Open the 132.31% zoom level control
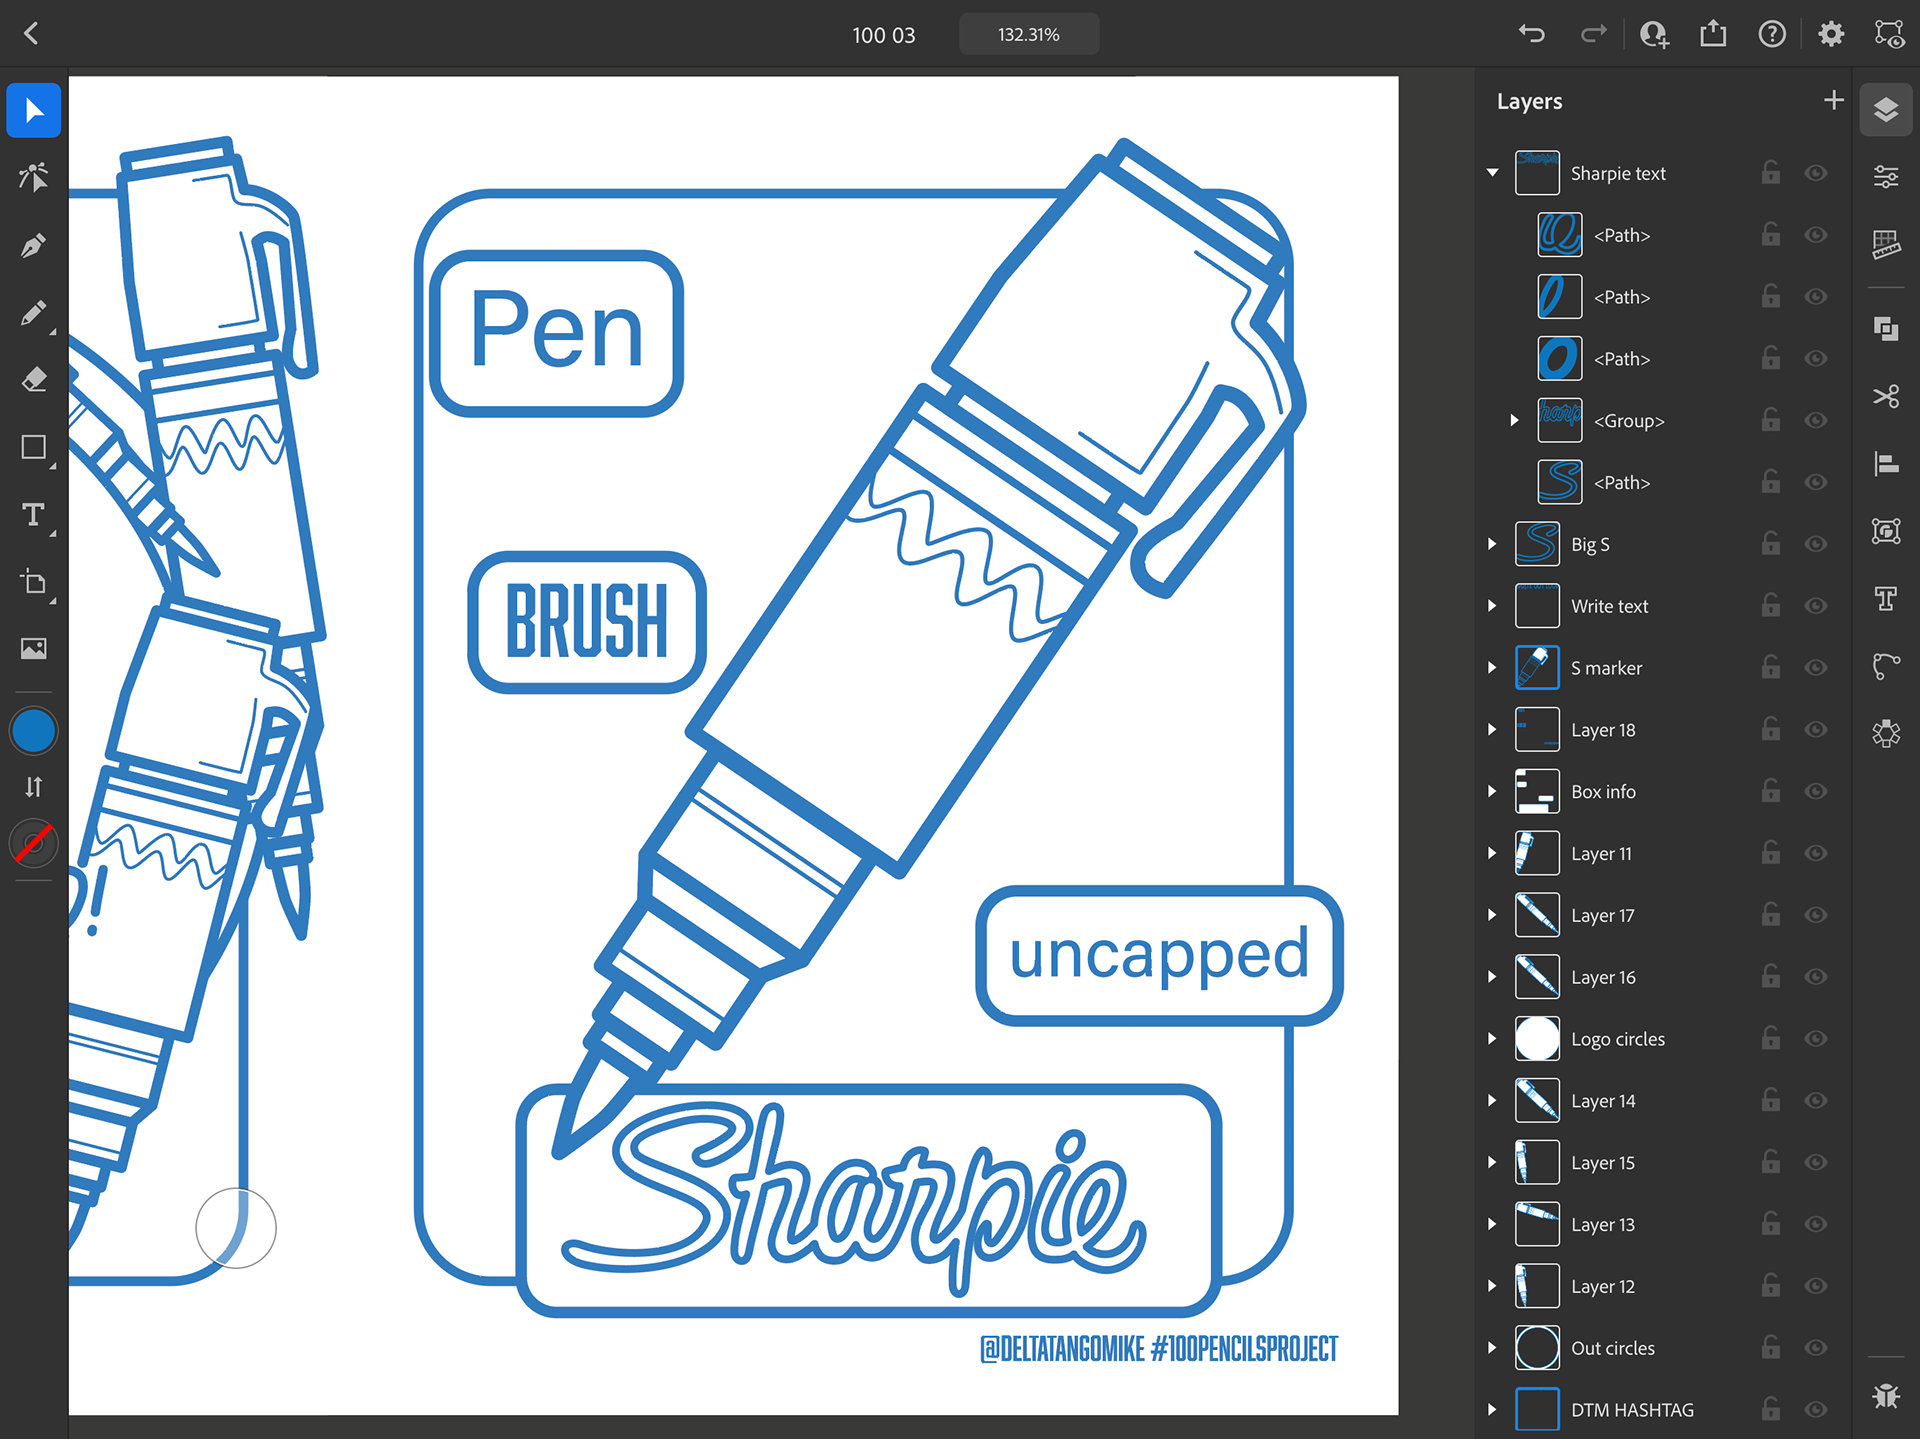The width and height of the screenshot is (1920, 1439). [x=1029, y=34]
